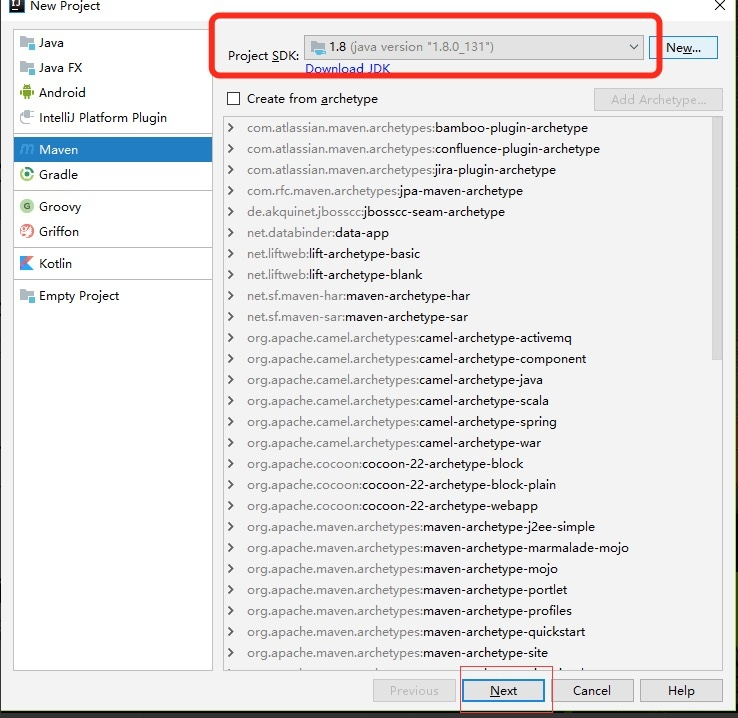Select maven-archetype-profiles row
738x718 pixels.
point(467,611)
